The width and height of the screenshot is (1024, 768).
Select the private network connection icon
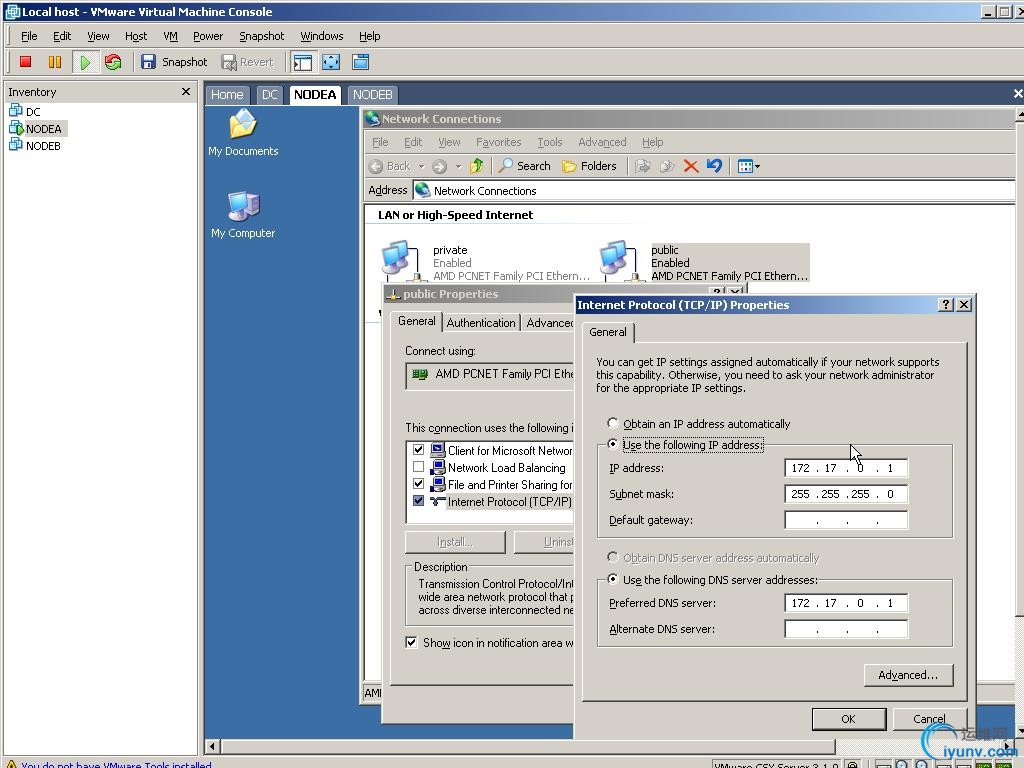(x=400, y=259)
